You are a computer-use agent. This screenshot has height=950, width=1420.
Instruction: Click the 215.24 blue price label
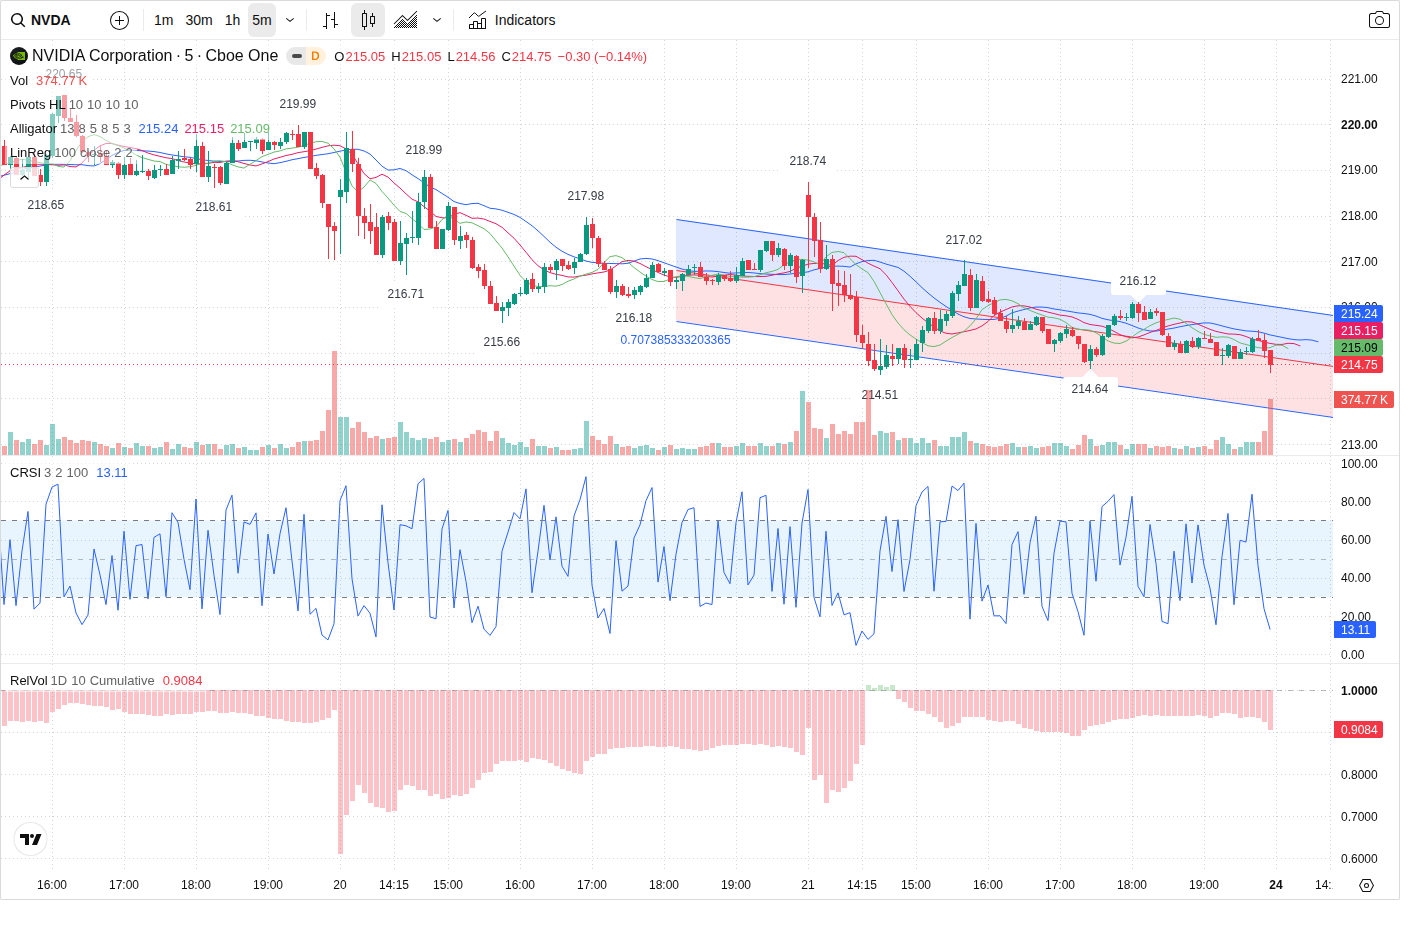tap(1359, 314)
